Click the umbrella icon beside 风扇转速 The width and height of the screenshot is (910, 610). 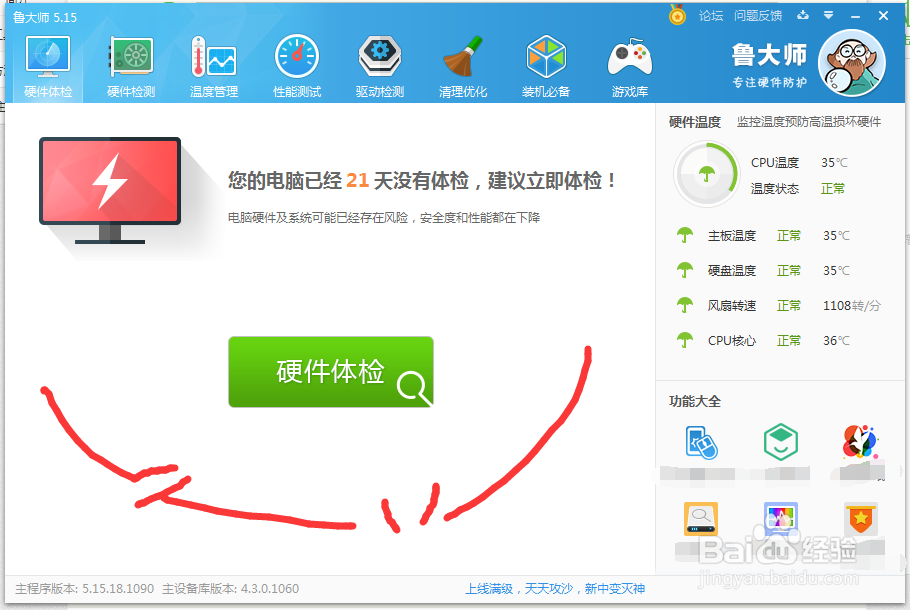[x=685, y=305]
